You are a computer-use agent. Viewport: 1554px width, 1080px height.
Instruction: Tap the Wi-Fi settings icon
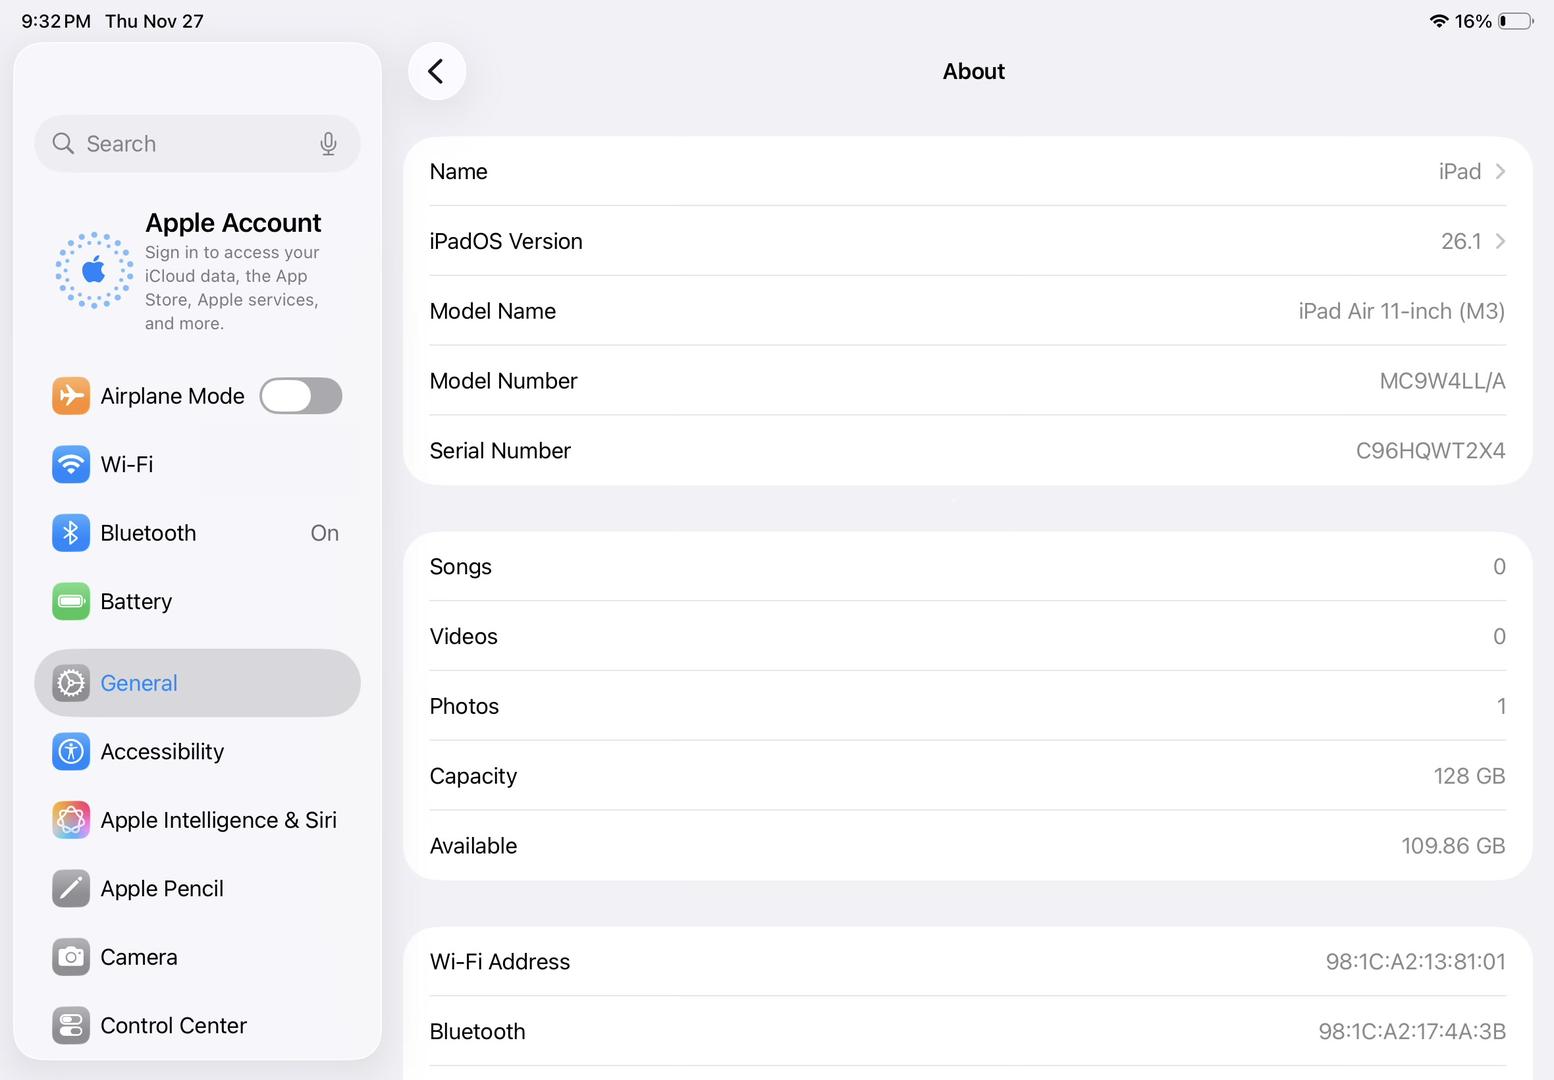point(71,464)
